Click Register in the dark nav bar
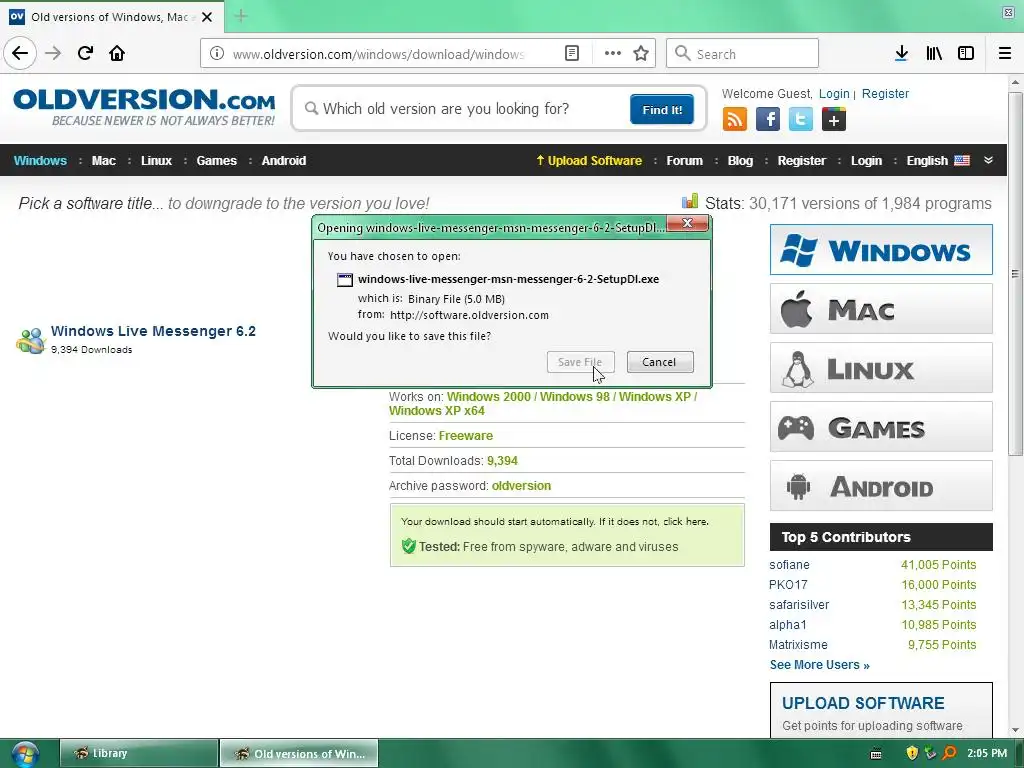The image size is (1024, 768). click(x=801, y=161)
